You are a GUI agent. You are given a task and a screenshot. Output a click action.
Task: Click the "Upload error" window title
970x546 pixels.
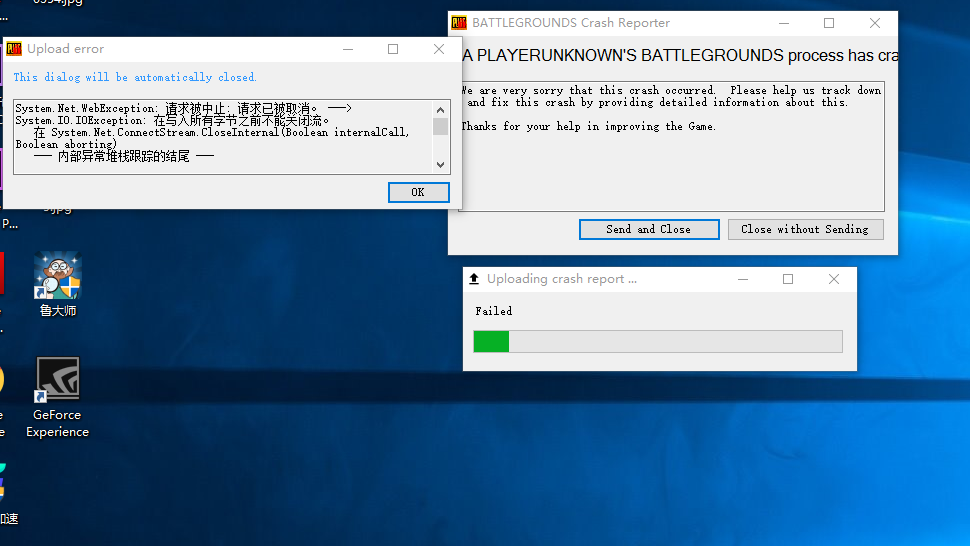66,49
